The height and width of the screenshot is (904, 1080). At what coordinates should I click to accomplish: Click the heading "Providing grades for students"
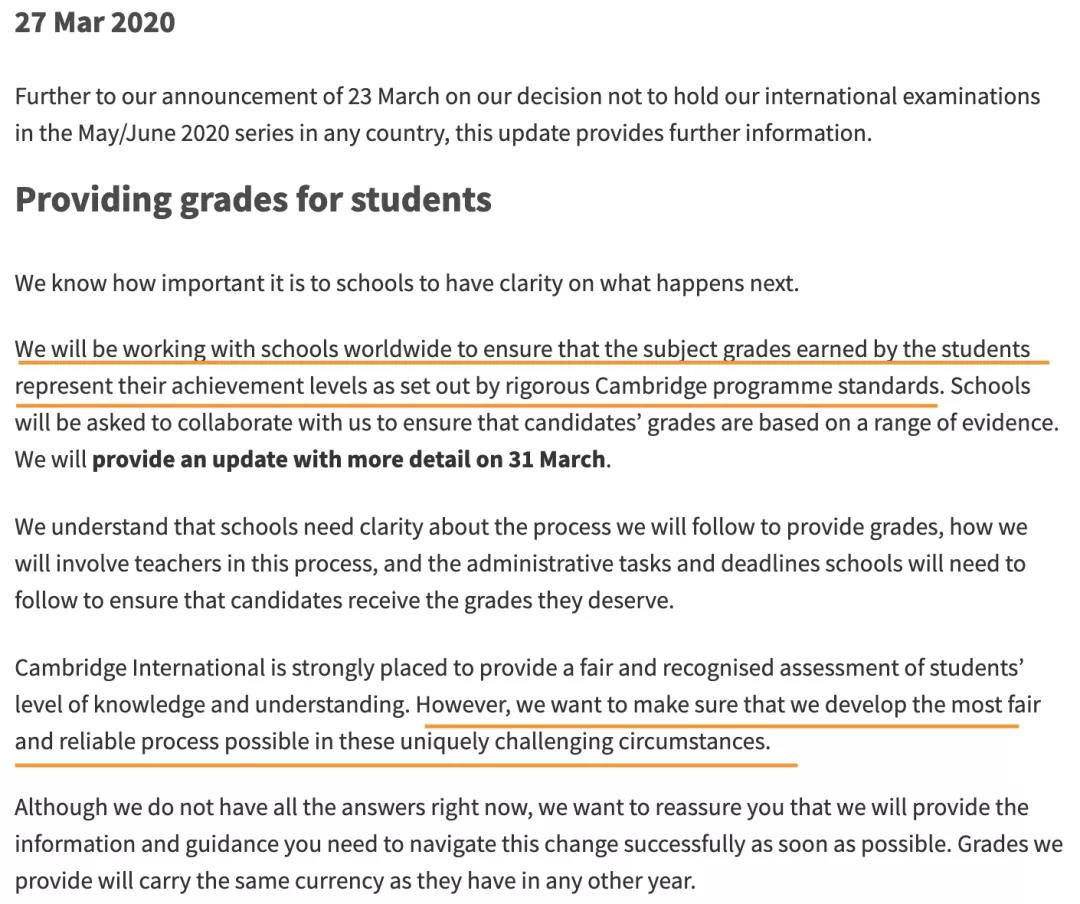point(253,200)
